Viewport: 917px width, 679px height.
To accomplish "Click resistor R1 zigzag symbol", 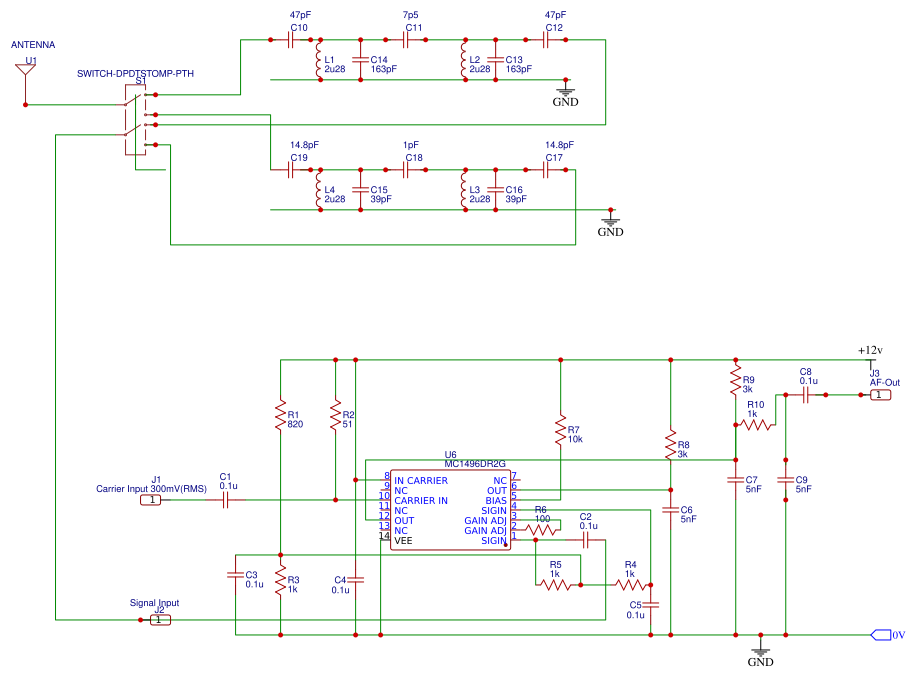I will [x=281, y=415].
